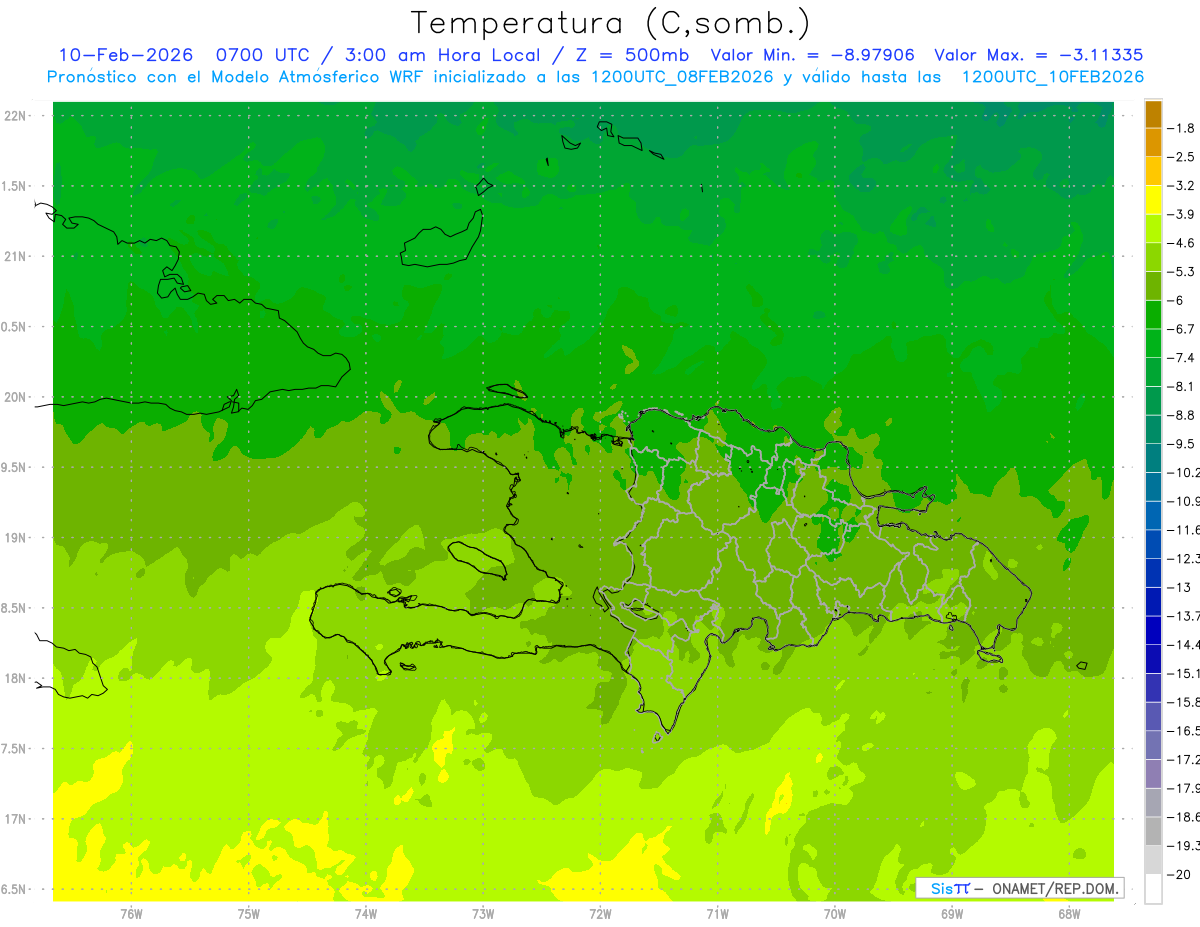Click the valid-until time '1200UTC_10FEB2026'
Screen dimensions: 1200x927
(x=1052, y=77)
